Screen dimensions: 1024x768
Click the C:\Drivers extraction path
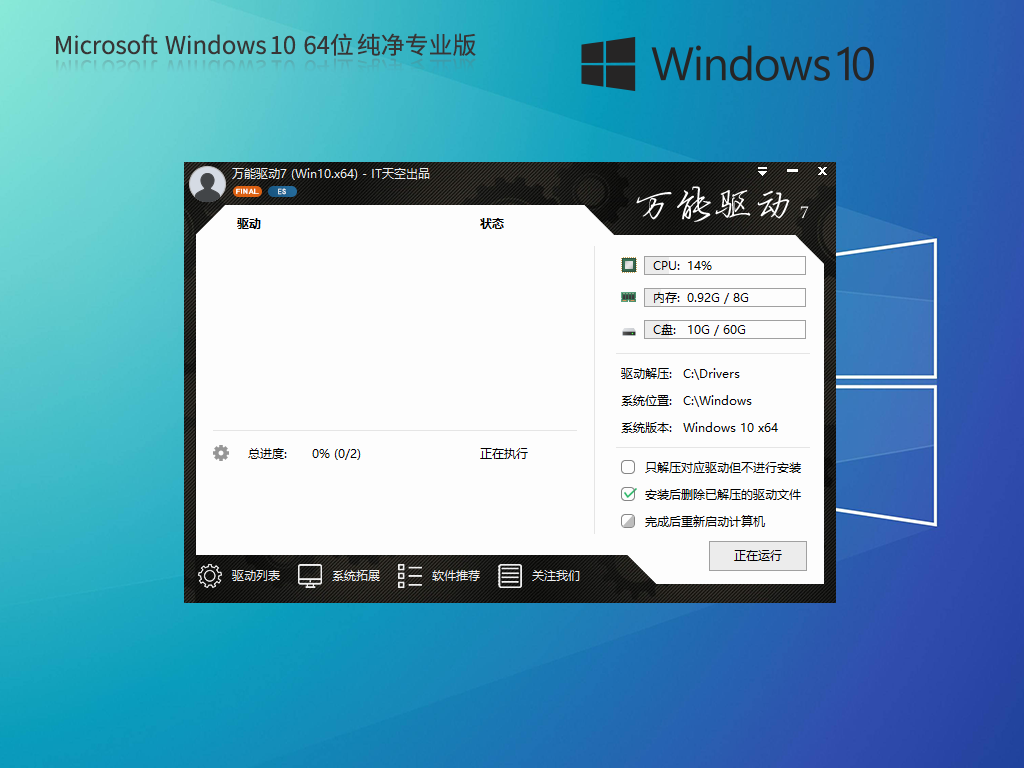[x=711, y=374]
